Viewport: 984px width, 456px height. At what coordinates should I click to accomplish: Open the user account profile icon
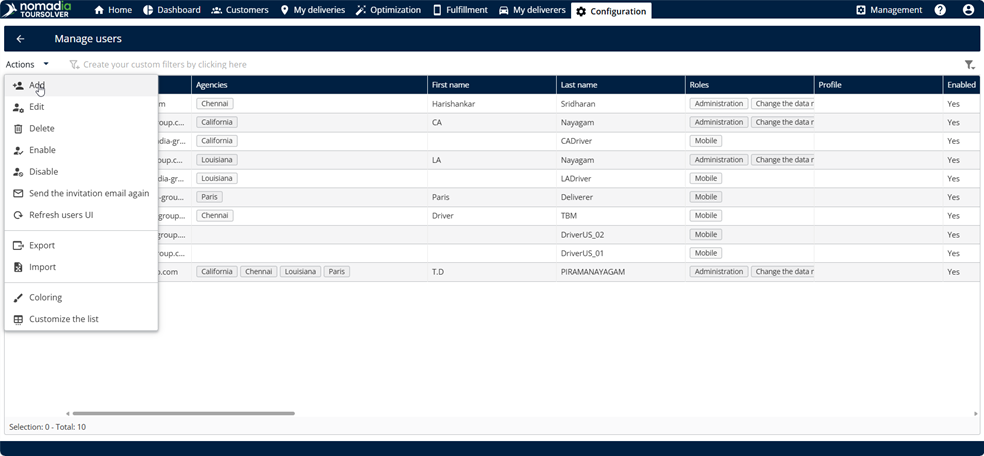(x=968, y=10)
